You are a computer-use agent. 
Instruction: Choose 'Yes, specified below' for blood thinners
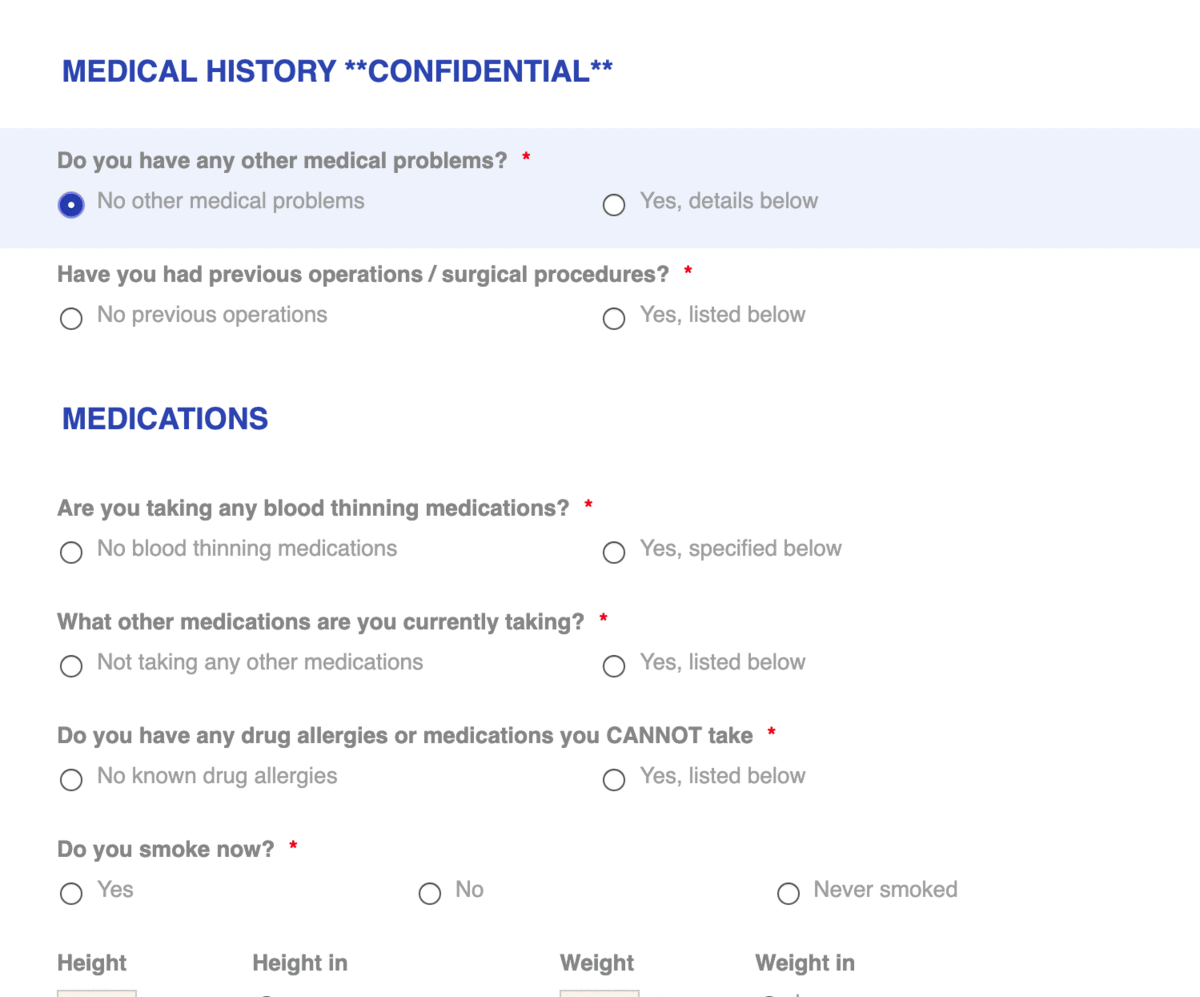pyautogui.click(x=613, y=552)
